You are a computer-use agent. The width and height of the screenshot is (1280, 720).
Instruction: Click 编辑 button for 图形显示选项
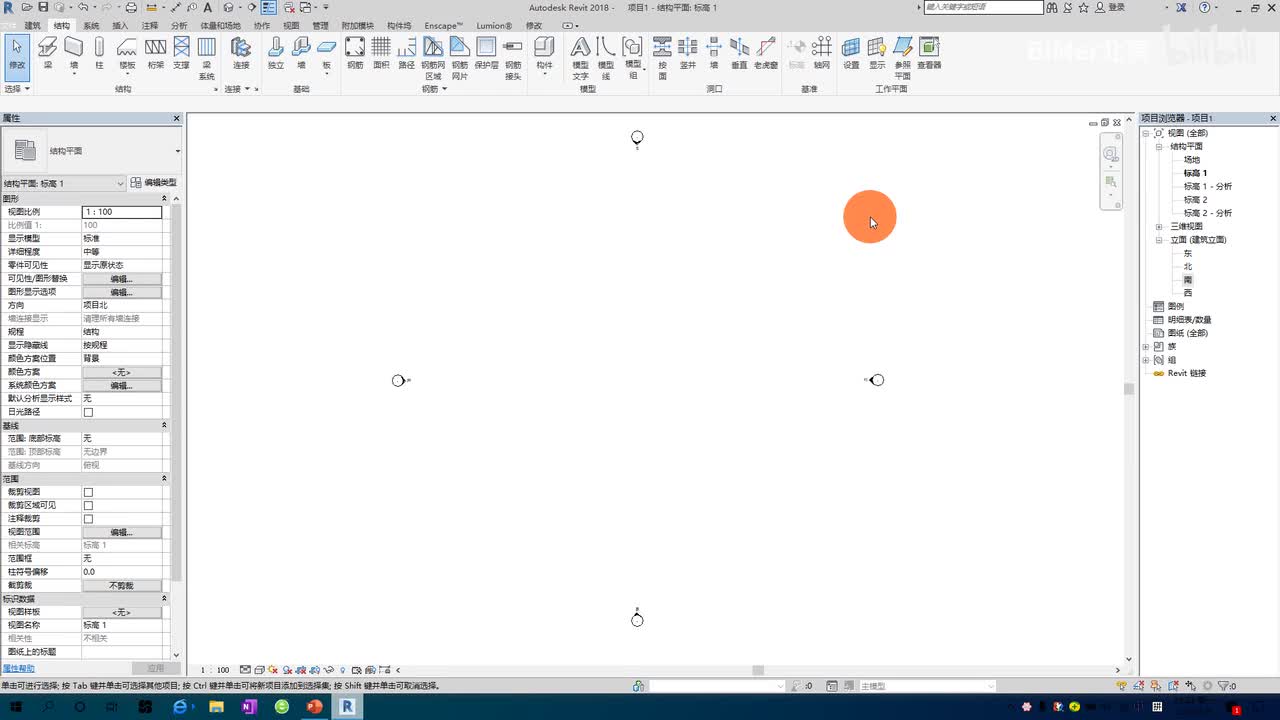[x=121, y=292]
